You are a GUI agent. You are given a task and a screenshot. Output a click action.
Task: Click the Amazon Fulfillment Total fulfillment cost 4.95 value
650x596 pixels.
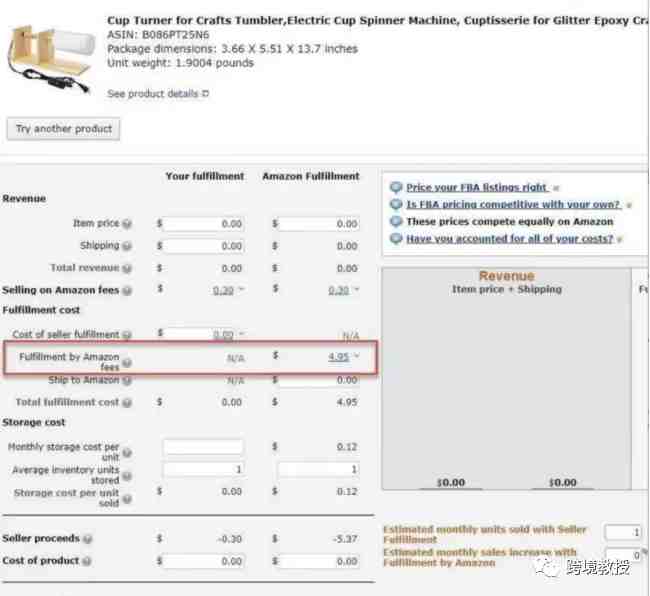[x=347, y=402]
